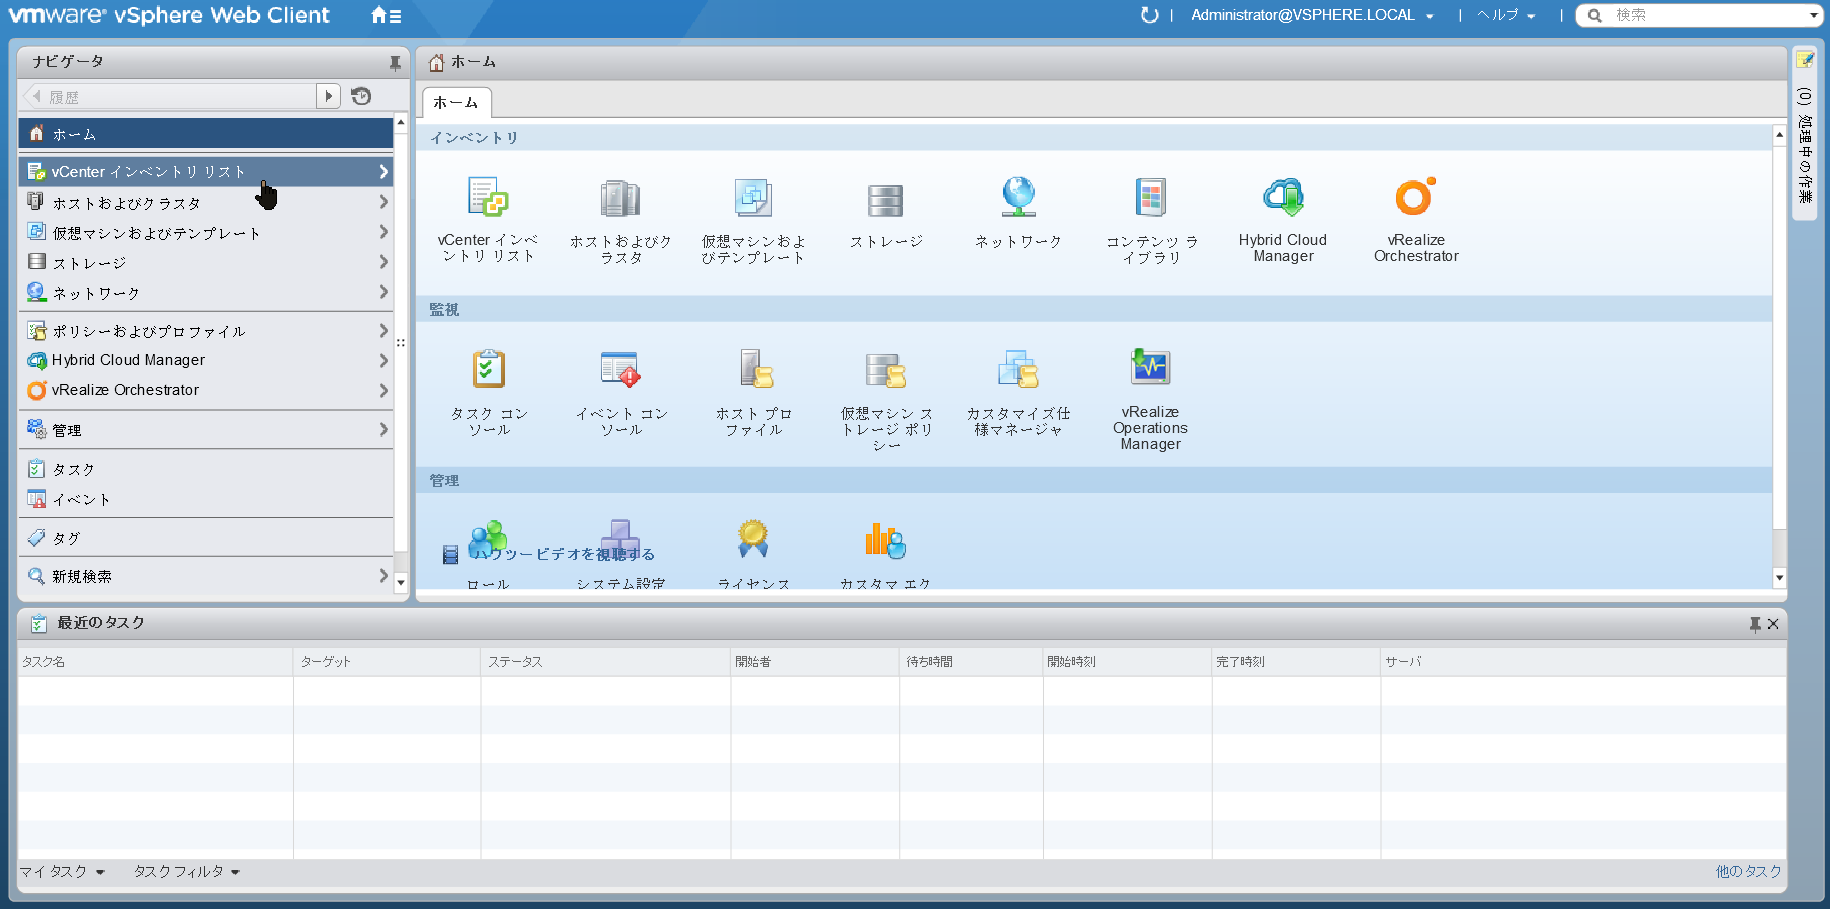The image size is (1830, 909).
Task: Open the 仮想マシンおよびテンプレート home icon
Action: [x=753, y=198]
